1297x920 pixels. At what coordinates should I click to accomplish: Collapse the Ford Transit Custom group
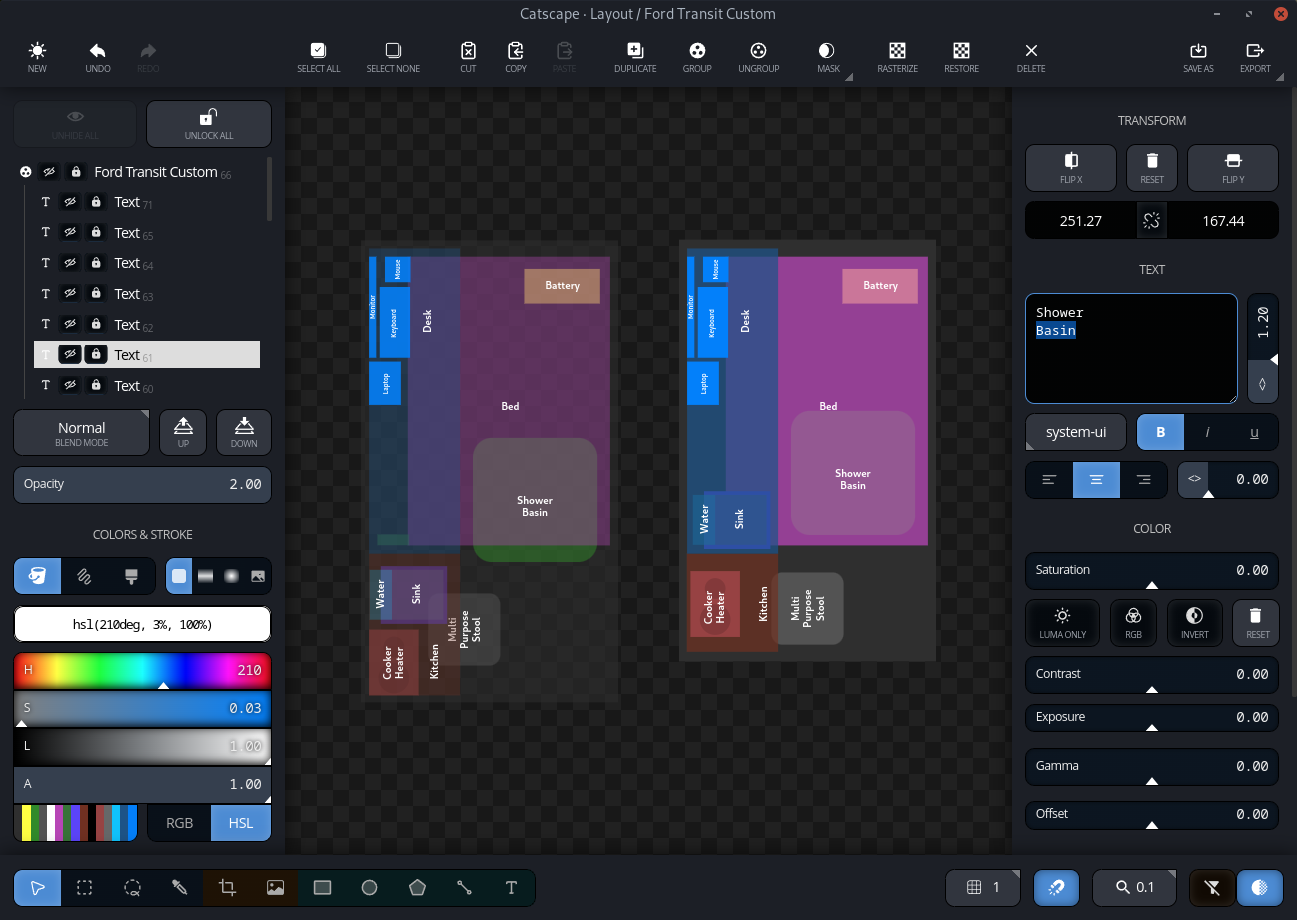(x=26, y=172)
